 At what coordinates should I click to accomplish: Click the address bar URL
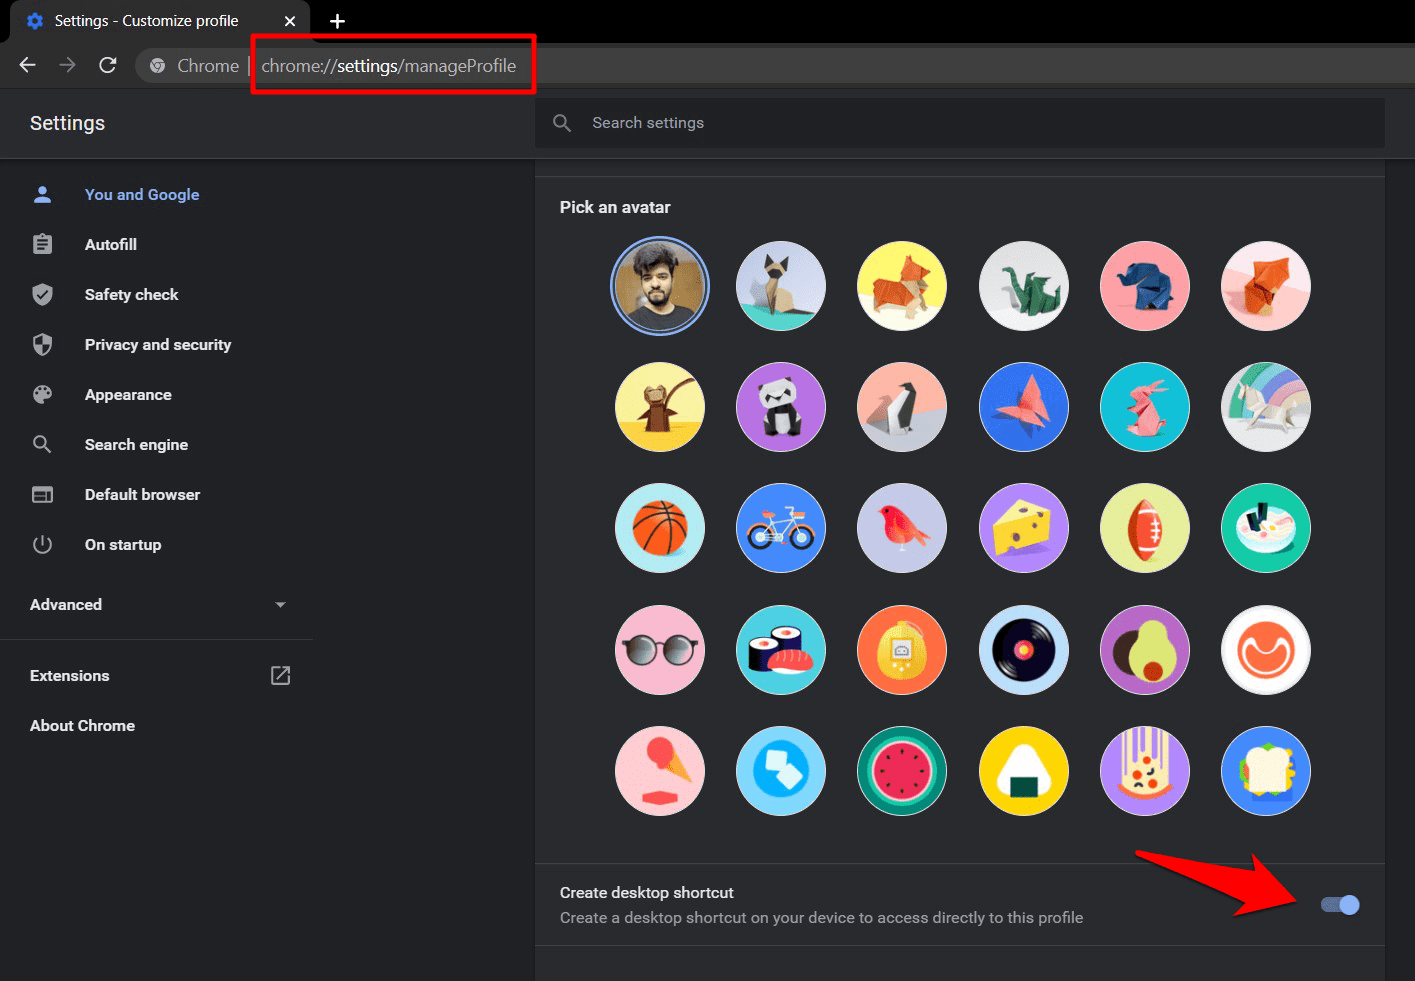(x=389, y=66)
